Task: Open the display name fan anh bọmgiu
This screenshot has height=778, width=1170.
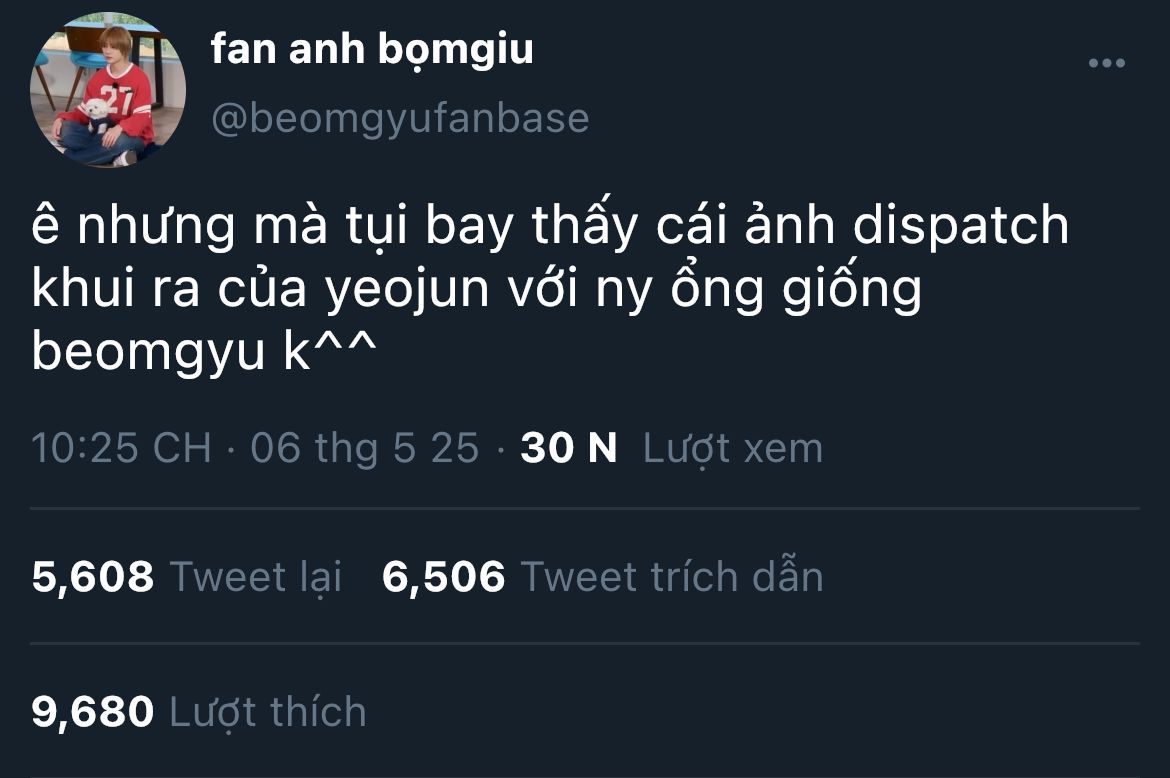Action: [x=372, y=49]
